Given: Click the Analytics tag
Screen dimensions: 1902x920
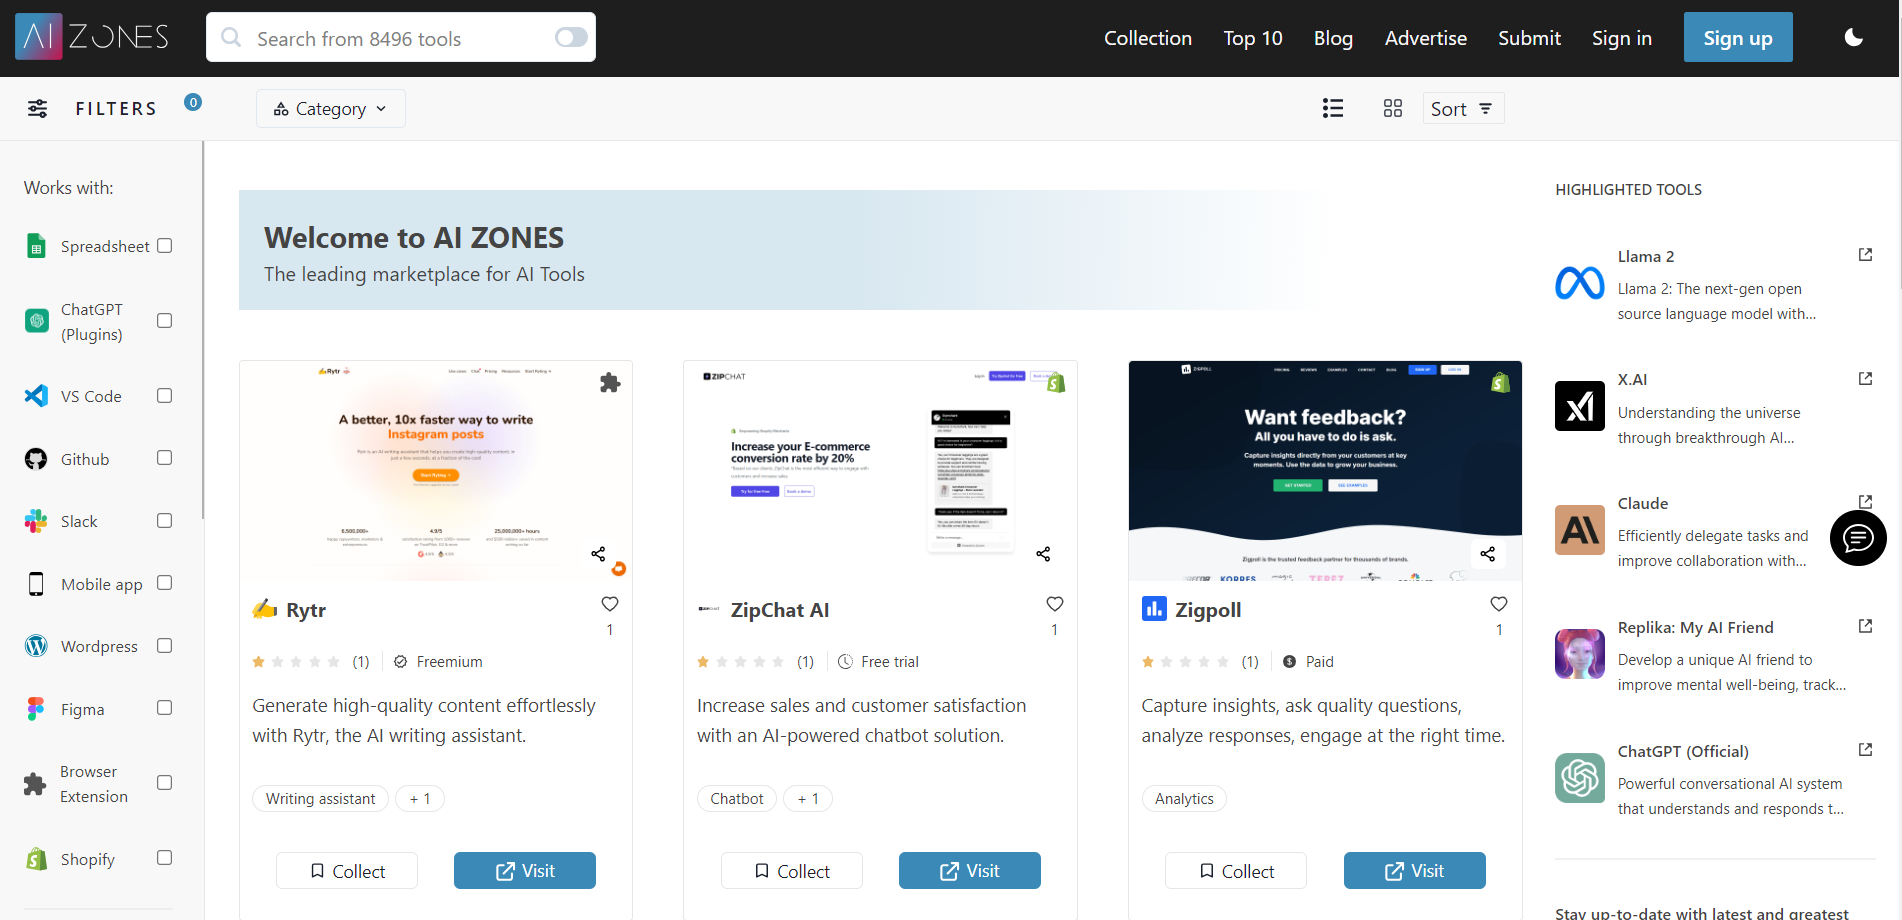Looking at the screenshot, I should point(1184,798).
